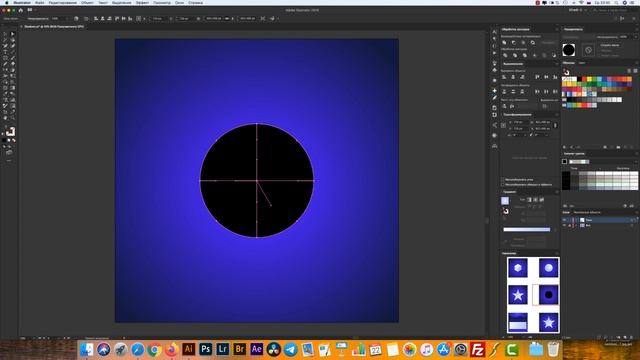
Task: Click the constrain proportions link in Transform panel
Action: coord(555,125)
